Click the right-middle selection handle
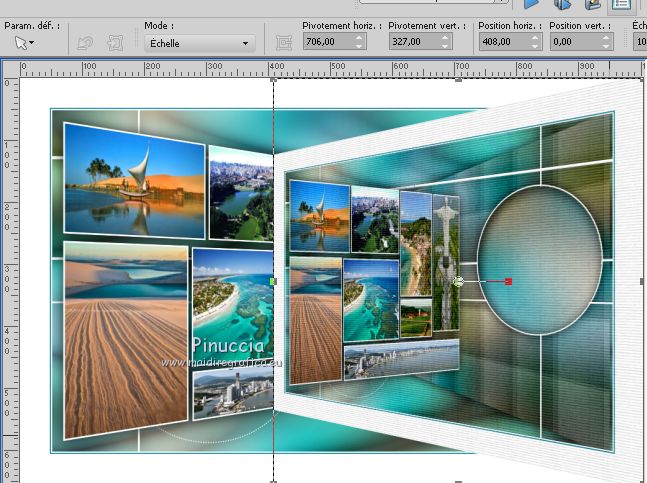 (x=641, y=282)
